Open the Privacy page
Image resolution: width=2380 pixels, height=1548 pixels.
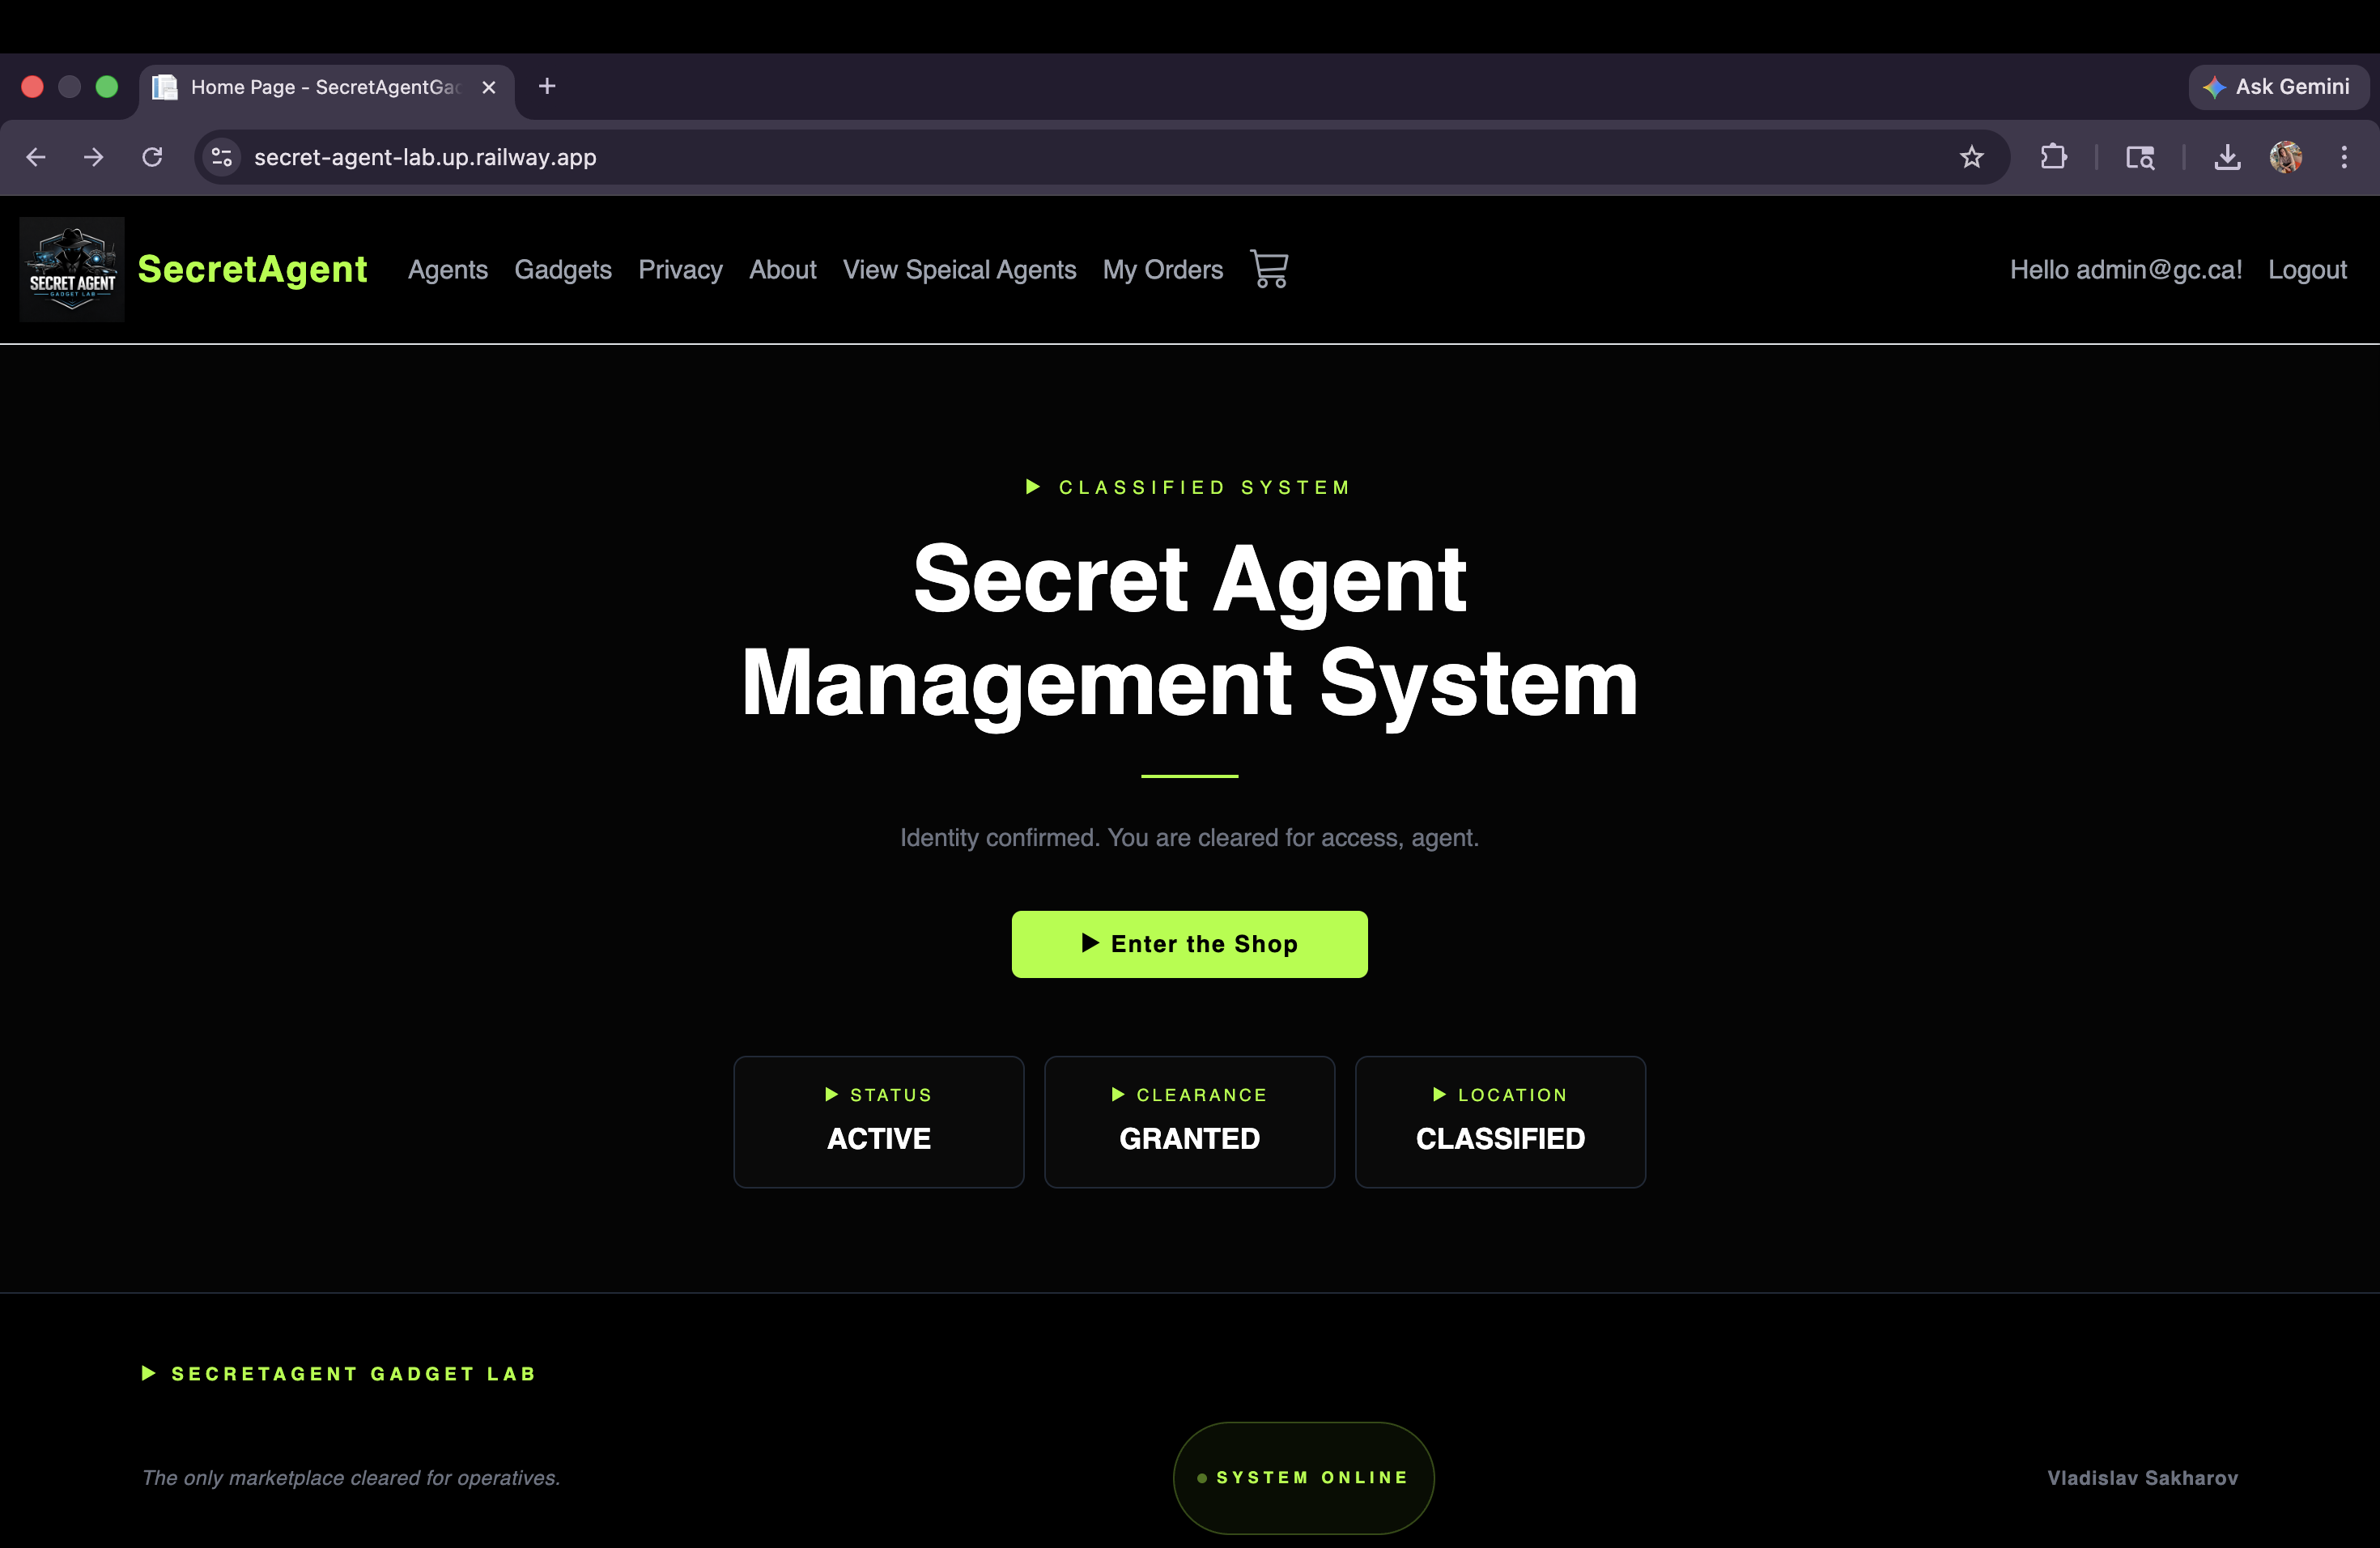(x=680, y=270)
